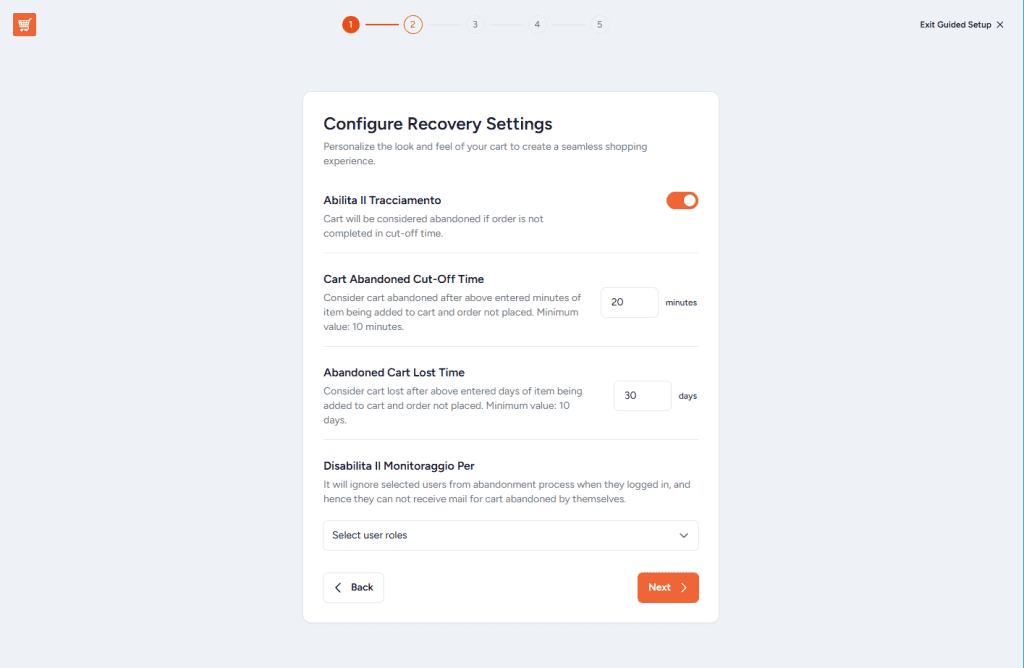Viewport: 1024px width, 668px height.
Task: Go back with the Back button
Action: tap(353, 588)
